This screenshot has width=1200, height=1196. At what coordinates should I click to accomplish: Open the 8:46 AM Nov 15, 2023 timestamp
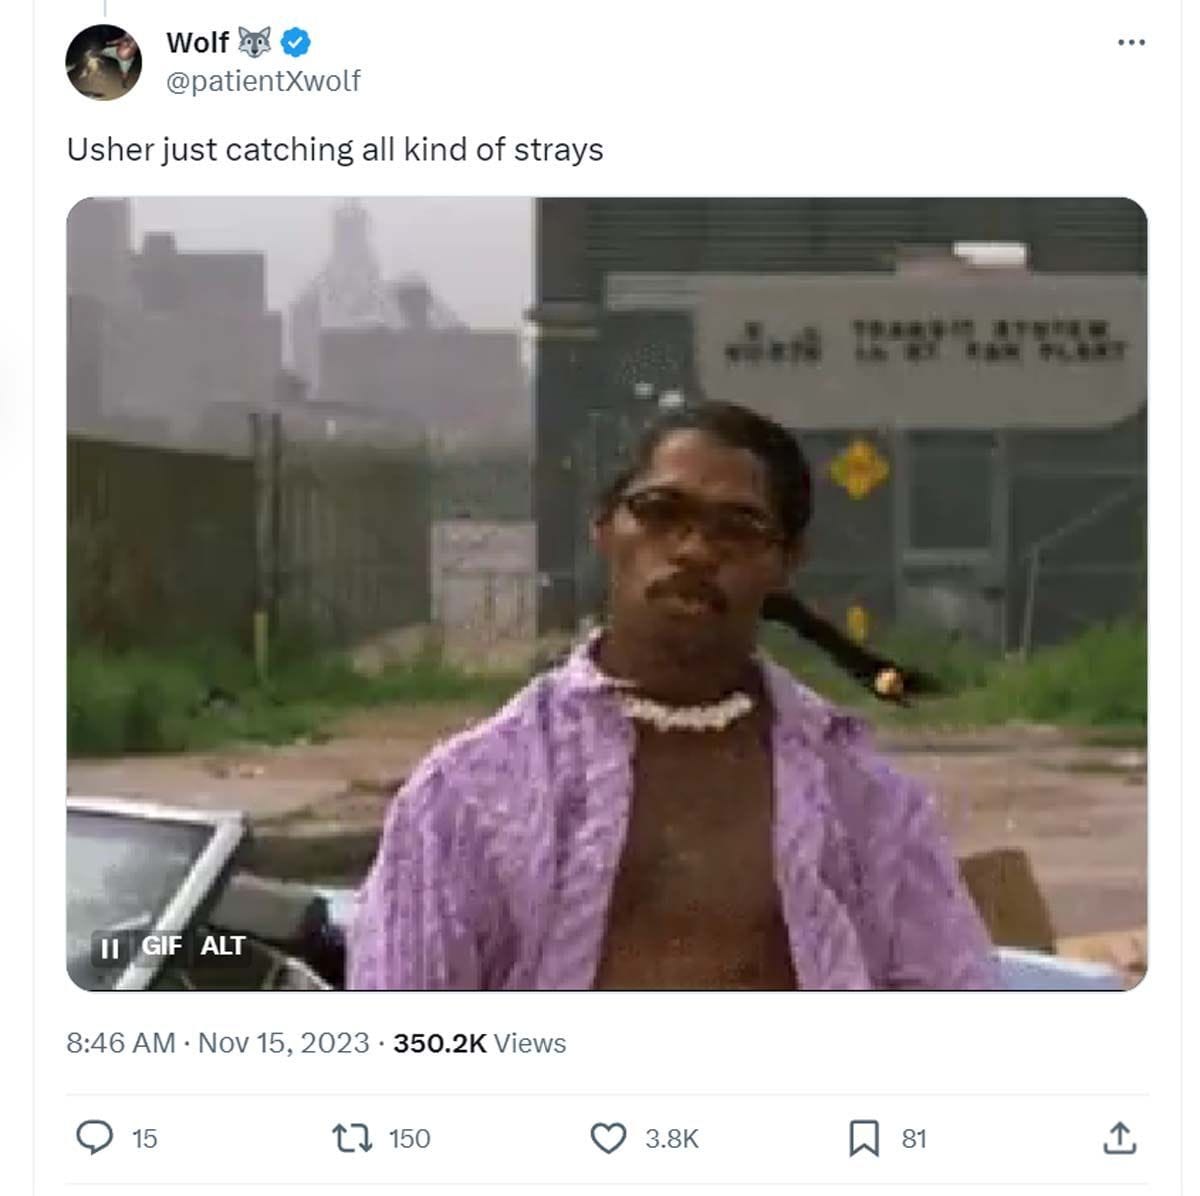(218, 1043)
